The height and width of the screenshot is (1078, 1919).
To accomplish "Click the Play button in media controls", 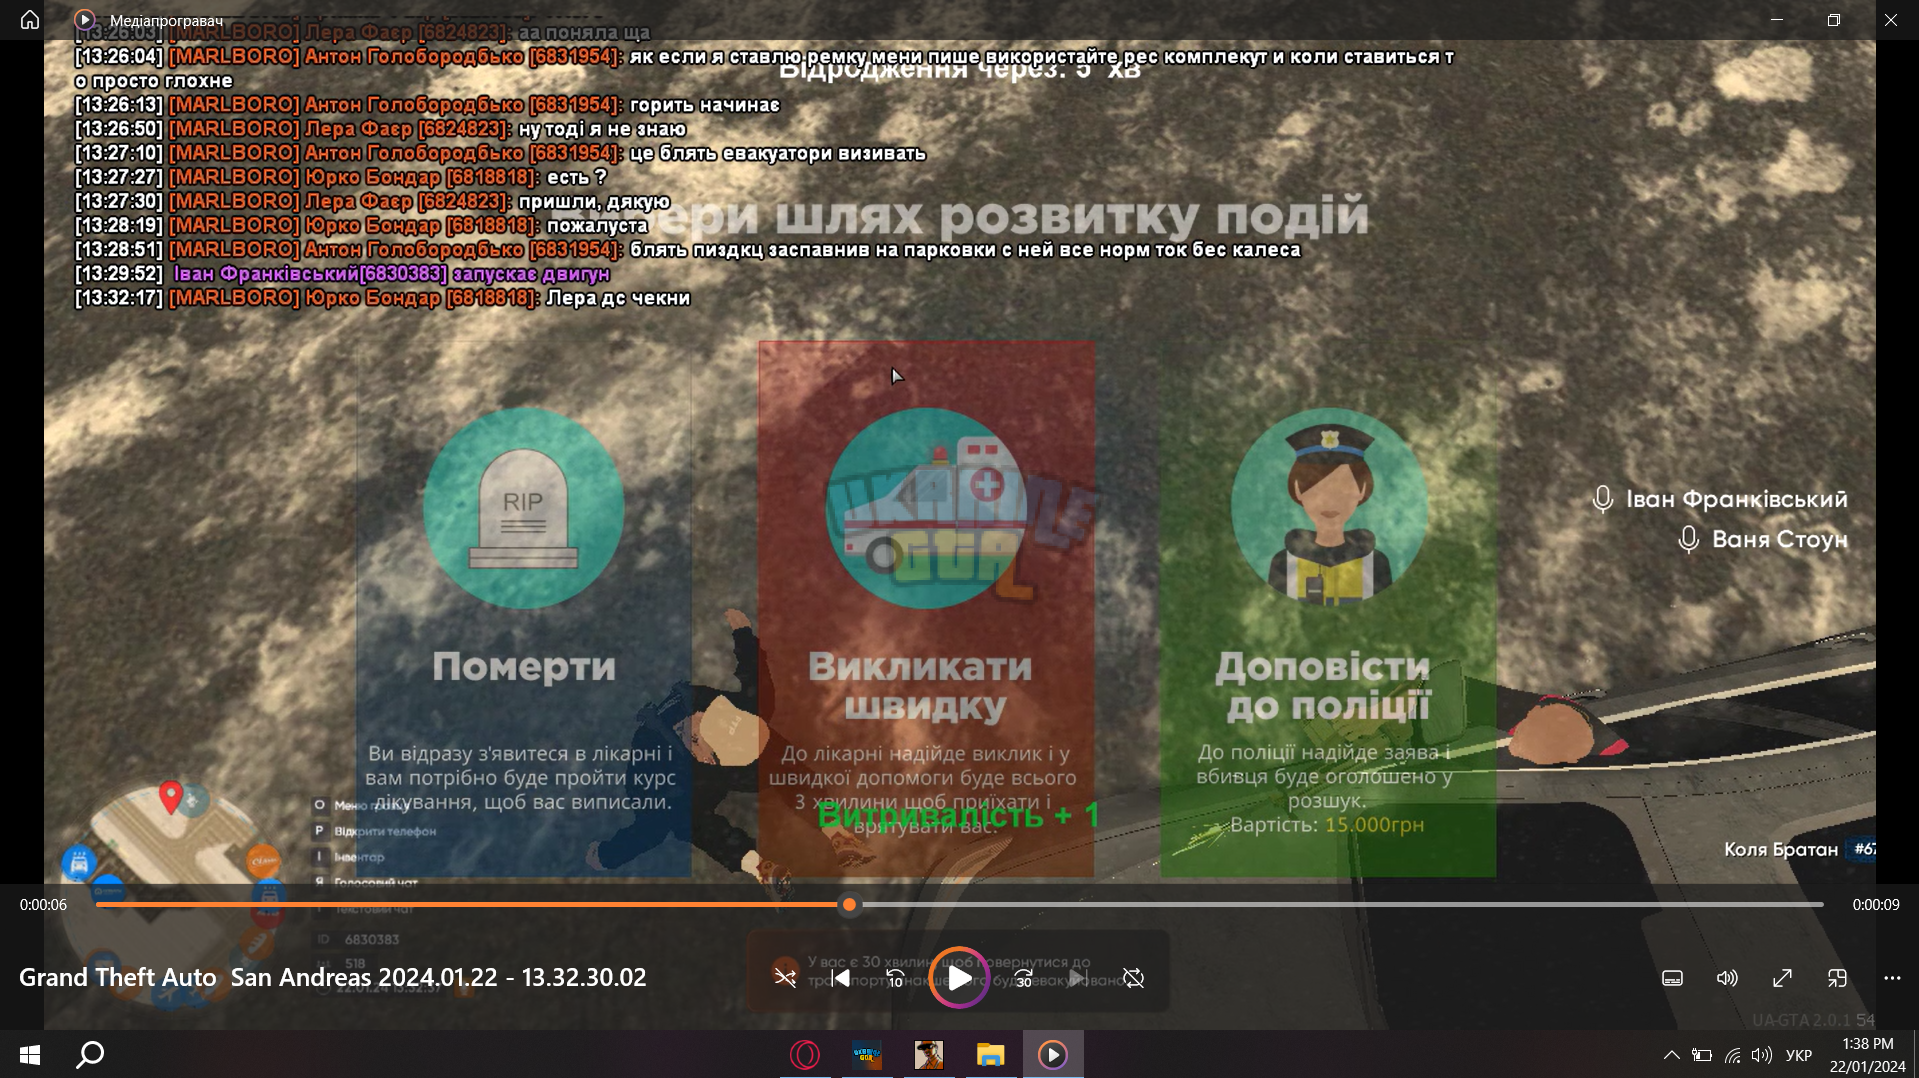I will 959,977.
